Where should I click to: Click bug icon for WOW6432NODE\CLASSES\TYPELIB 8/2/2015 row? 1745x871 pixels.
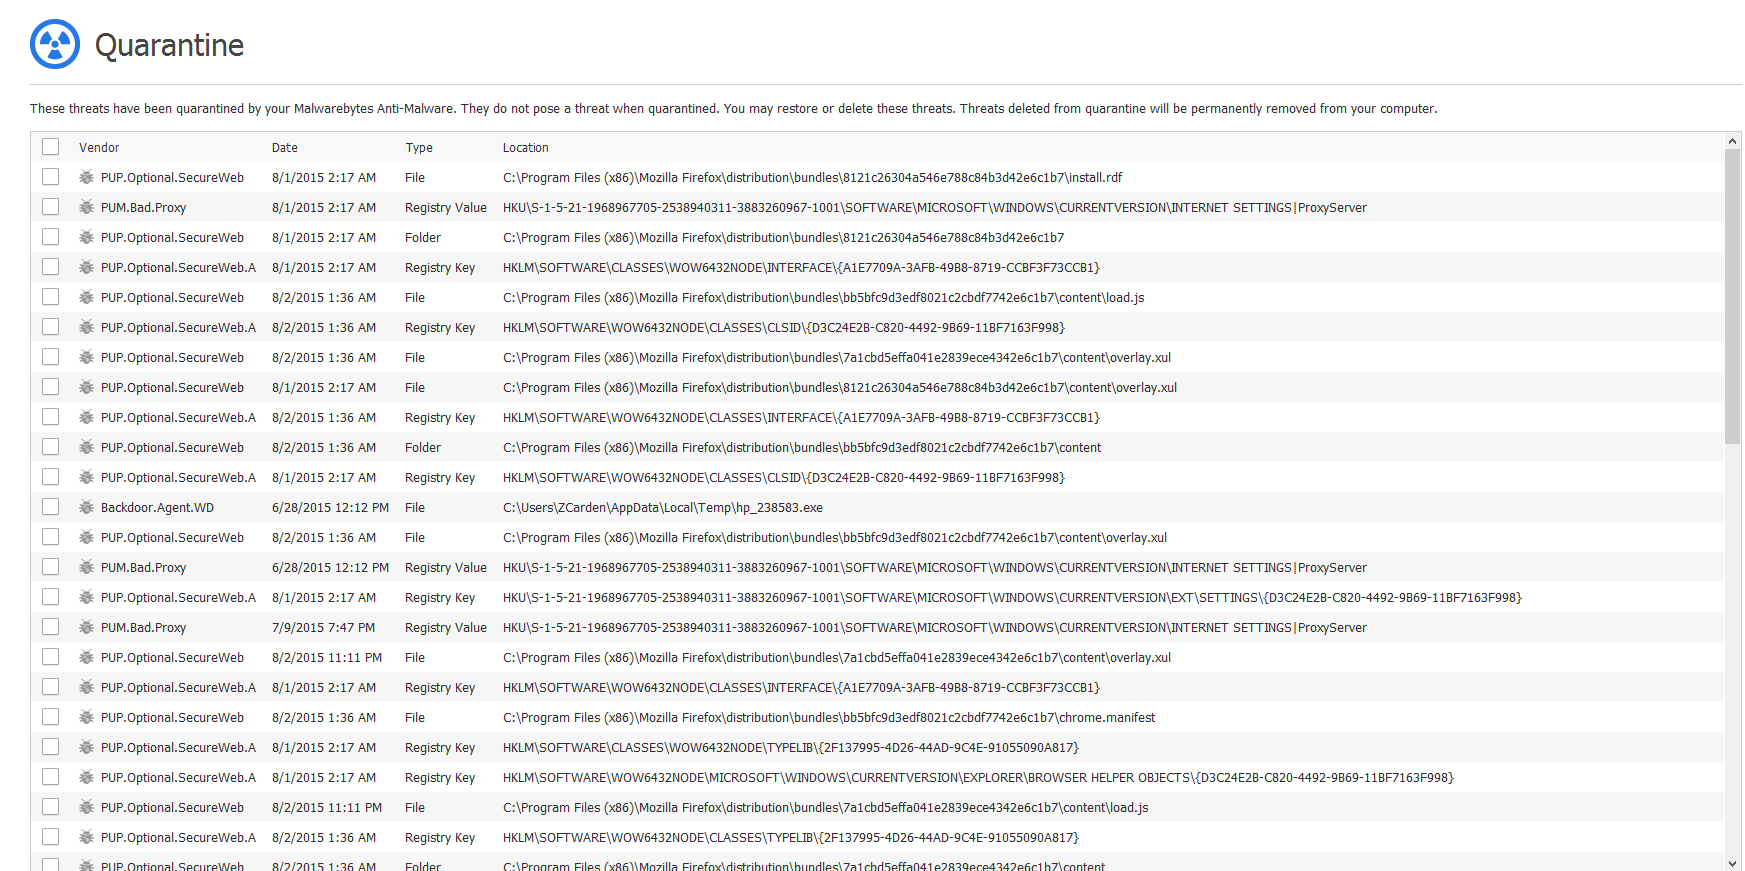(x=87, y=837)
